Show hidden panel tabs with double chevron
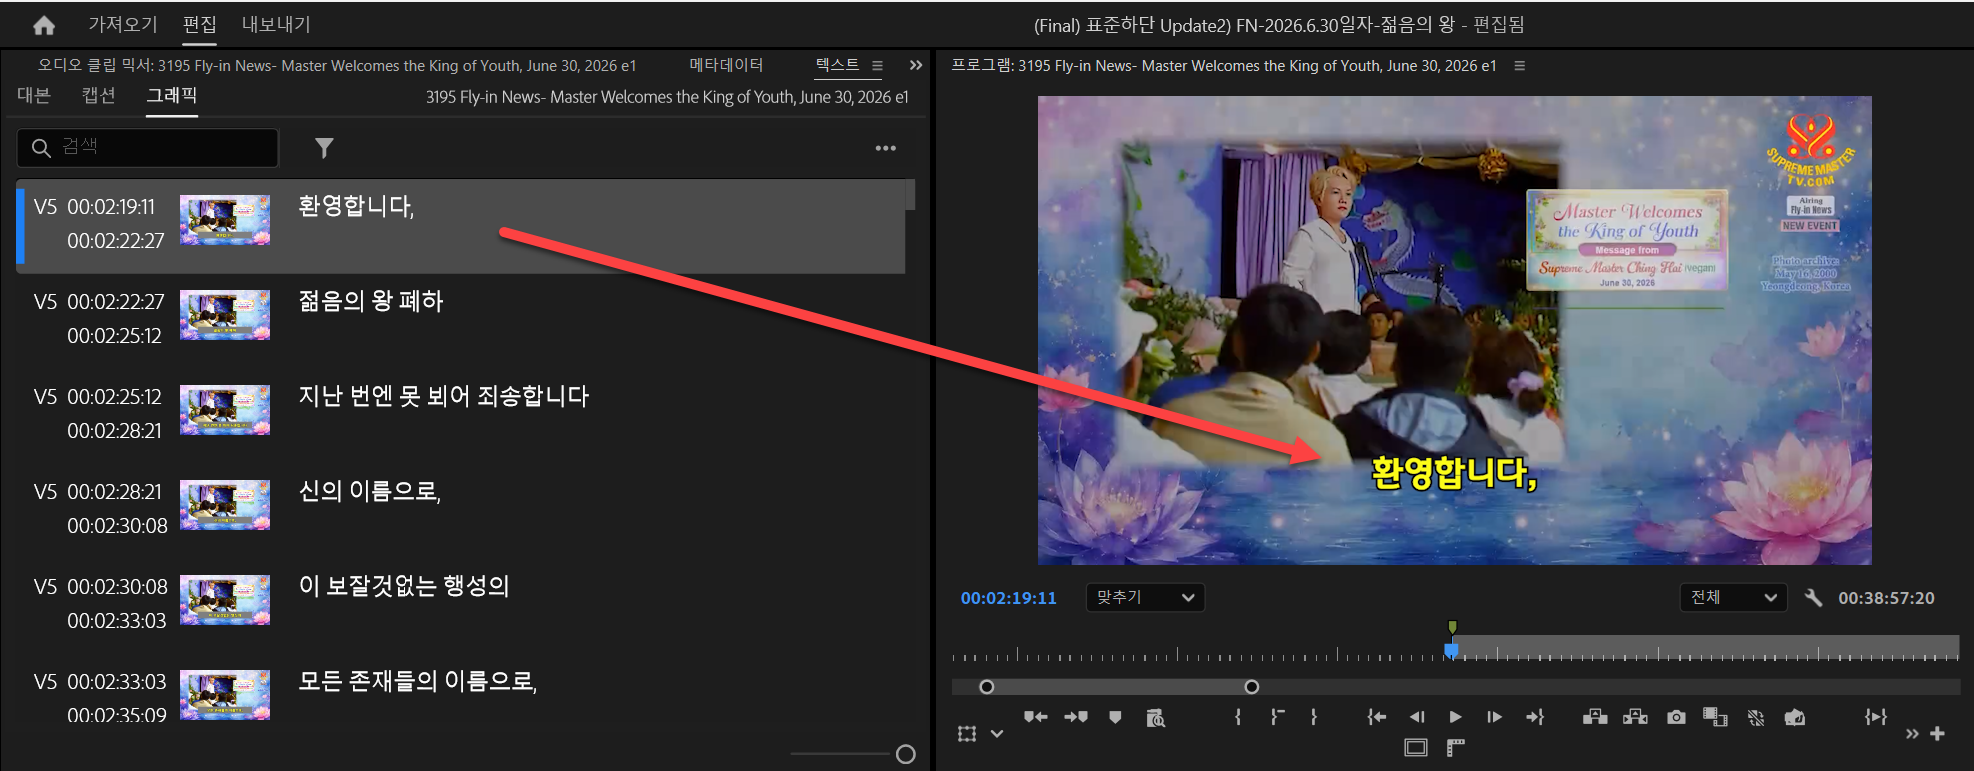Viewport: 1974px width, 771px height. coord(916,65)
